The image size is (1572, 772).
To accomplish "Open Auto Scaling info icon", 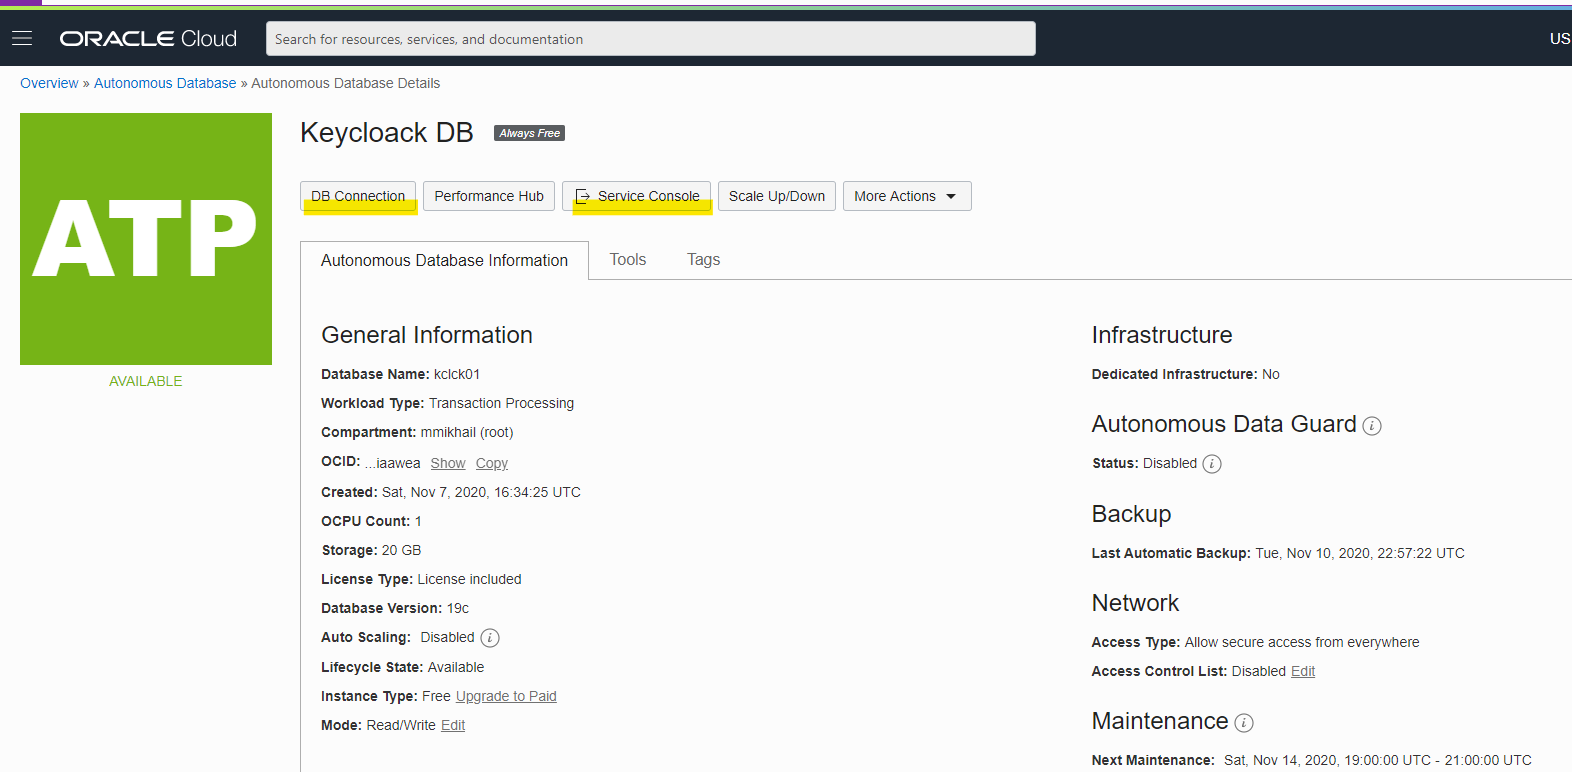I will (490, 638).
